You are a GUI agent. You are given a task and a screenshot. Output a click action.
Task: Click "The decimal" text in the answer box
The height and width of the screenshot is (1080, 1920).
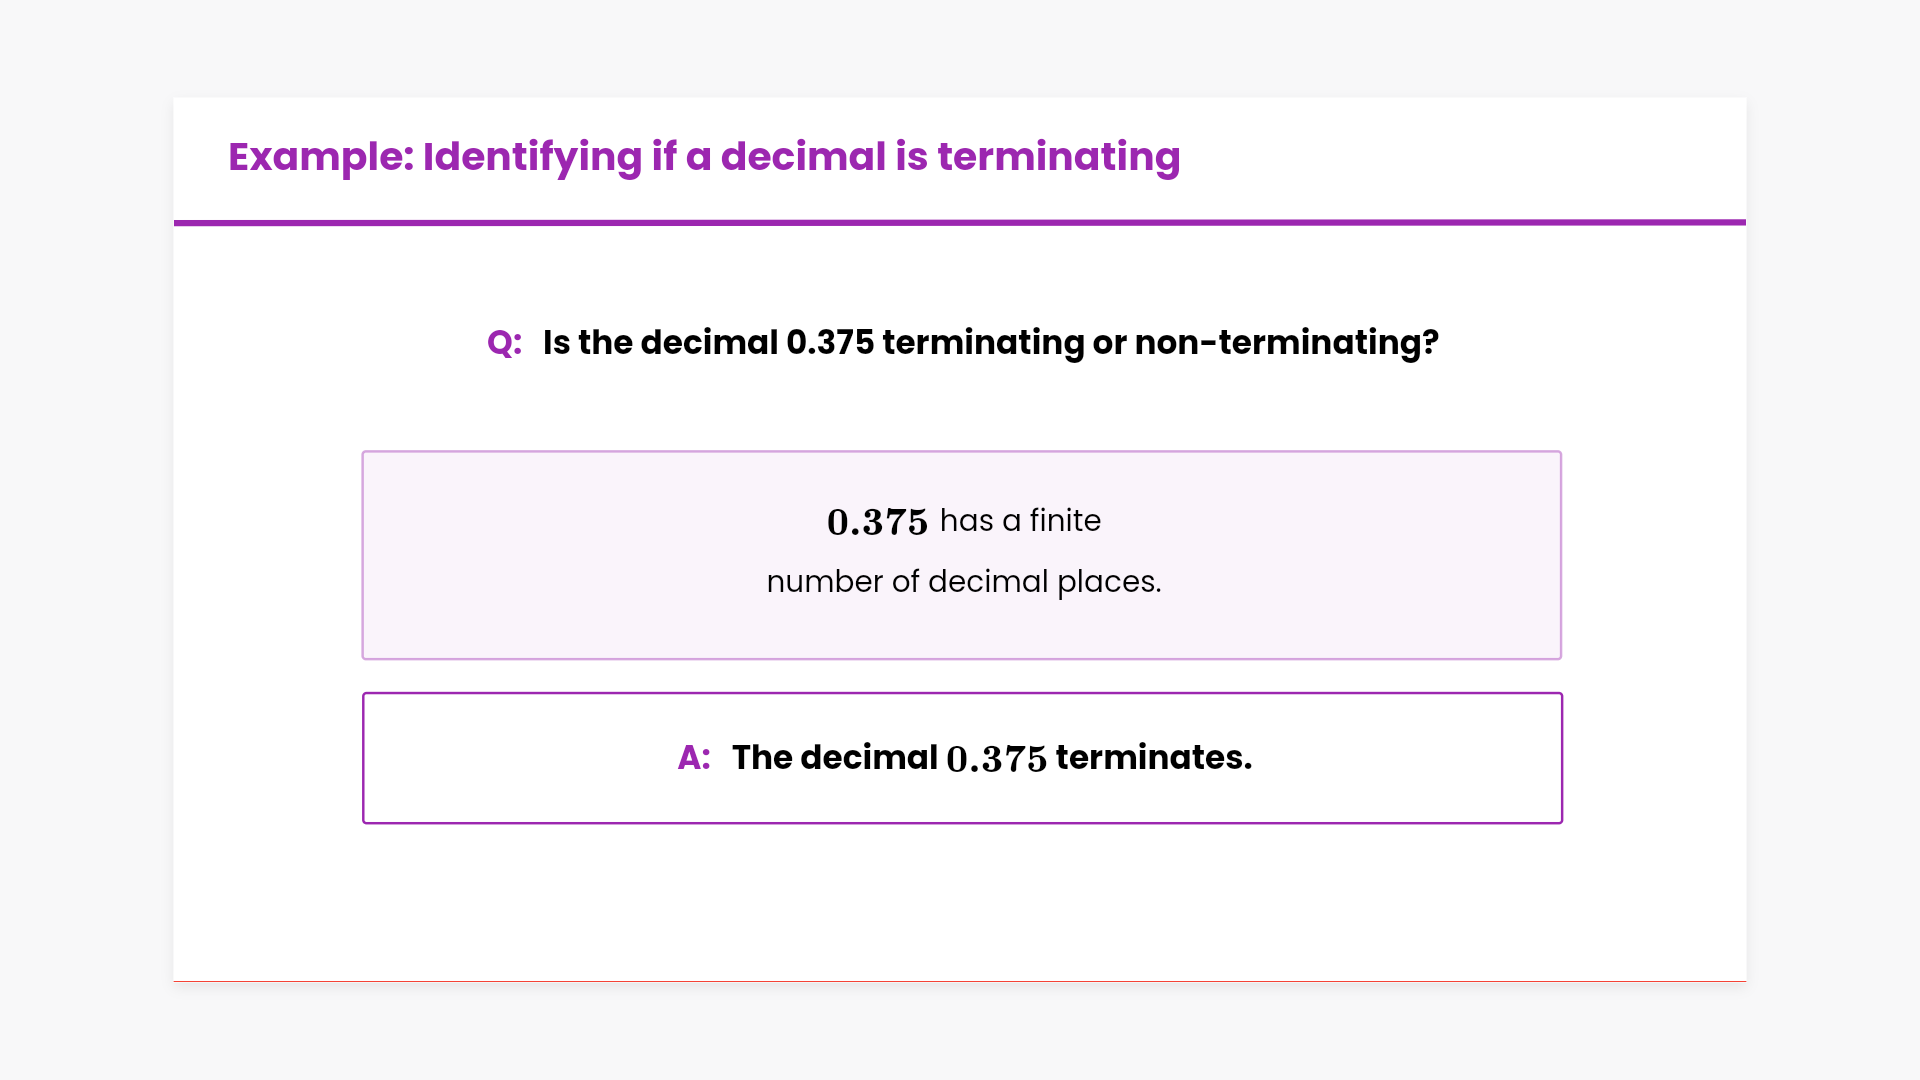[x=834, y=758]
